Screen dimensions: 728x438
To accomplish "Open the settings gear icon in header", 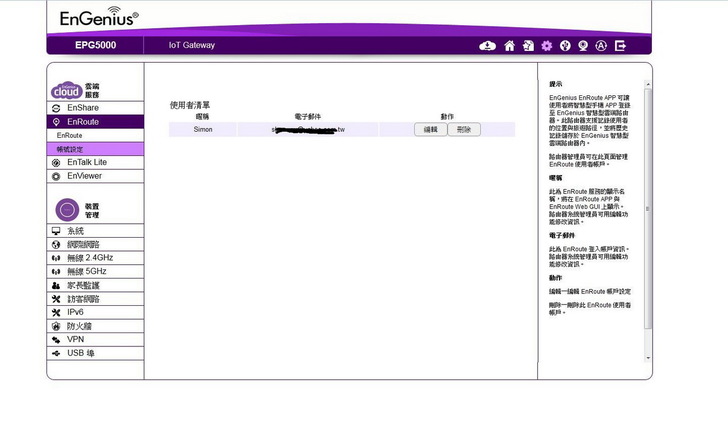I will 546,45.
